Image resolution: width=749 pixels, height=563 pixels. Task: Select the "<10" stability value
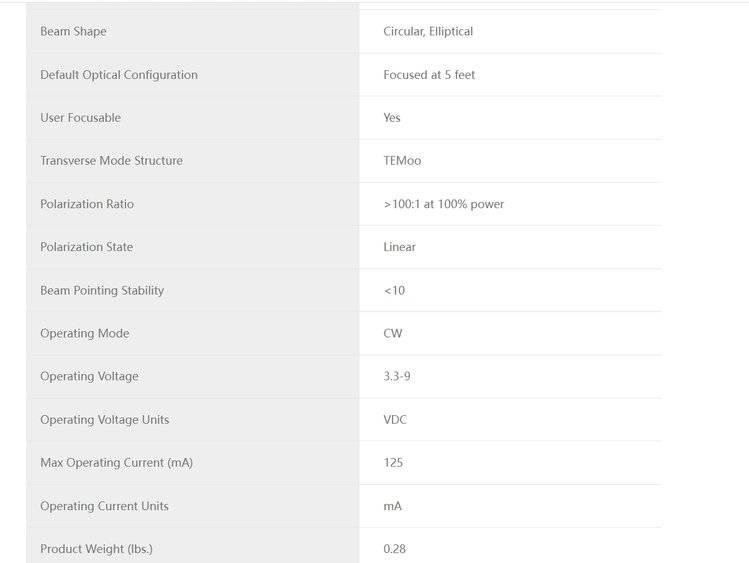tap(394, 291)
